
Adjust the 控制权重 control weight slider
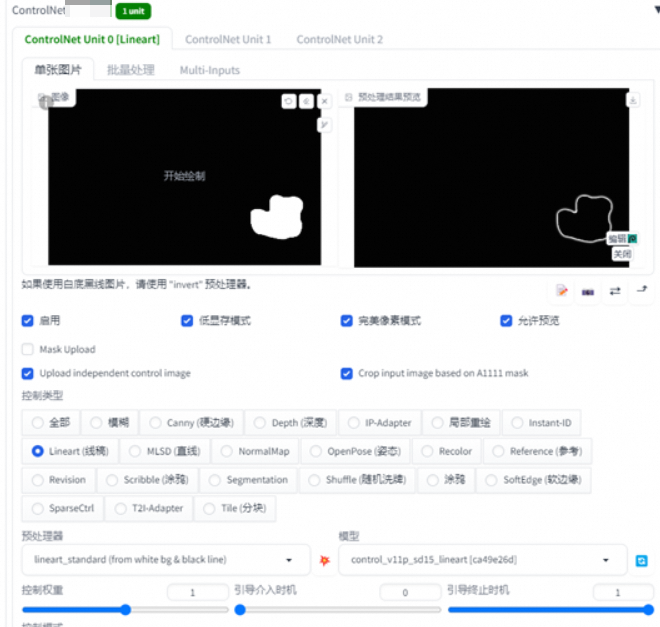pyautogui.click(x=125, y=609)
